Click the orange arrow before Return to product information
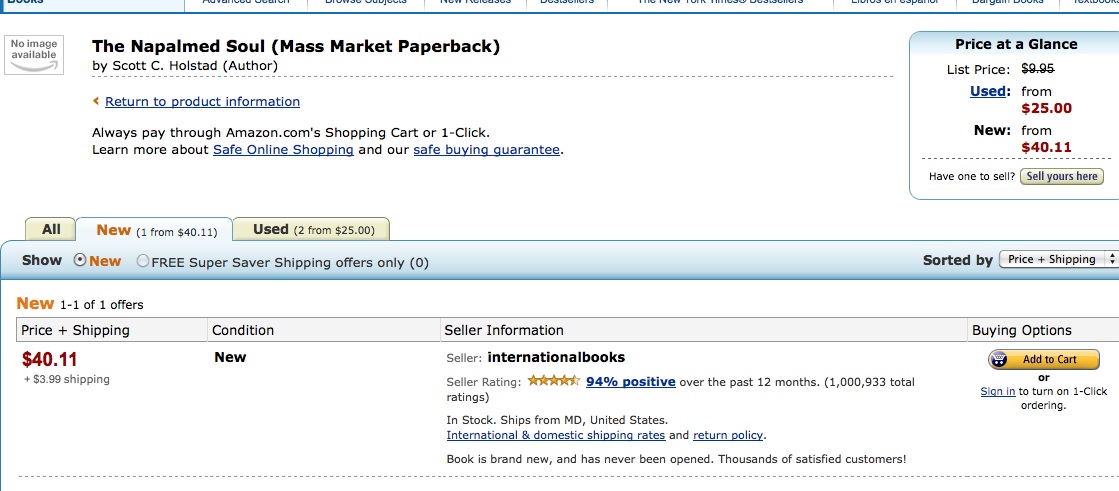1119x491 pixels. pos(96,101)
